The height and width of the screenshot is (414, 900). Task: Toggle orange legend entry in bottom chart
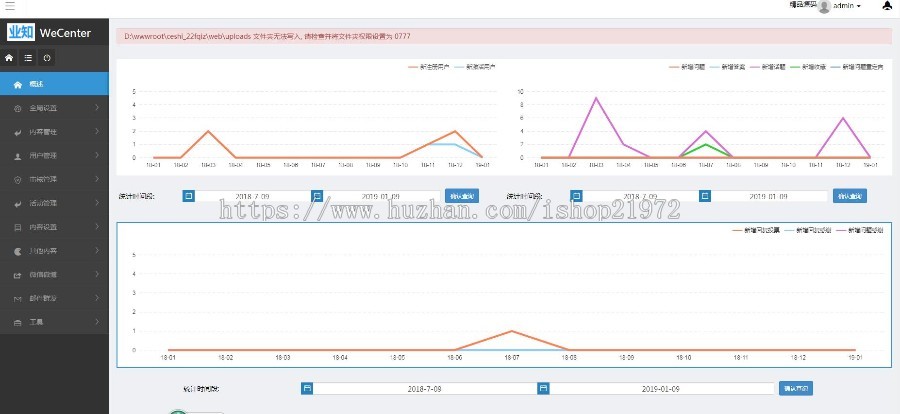pos(756,230)
